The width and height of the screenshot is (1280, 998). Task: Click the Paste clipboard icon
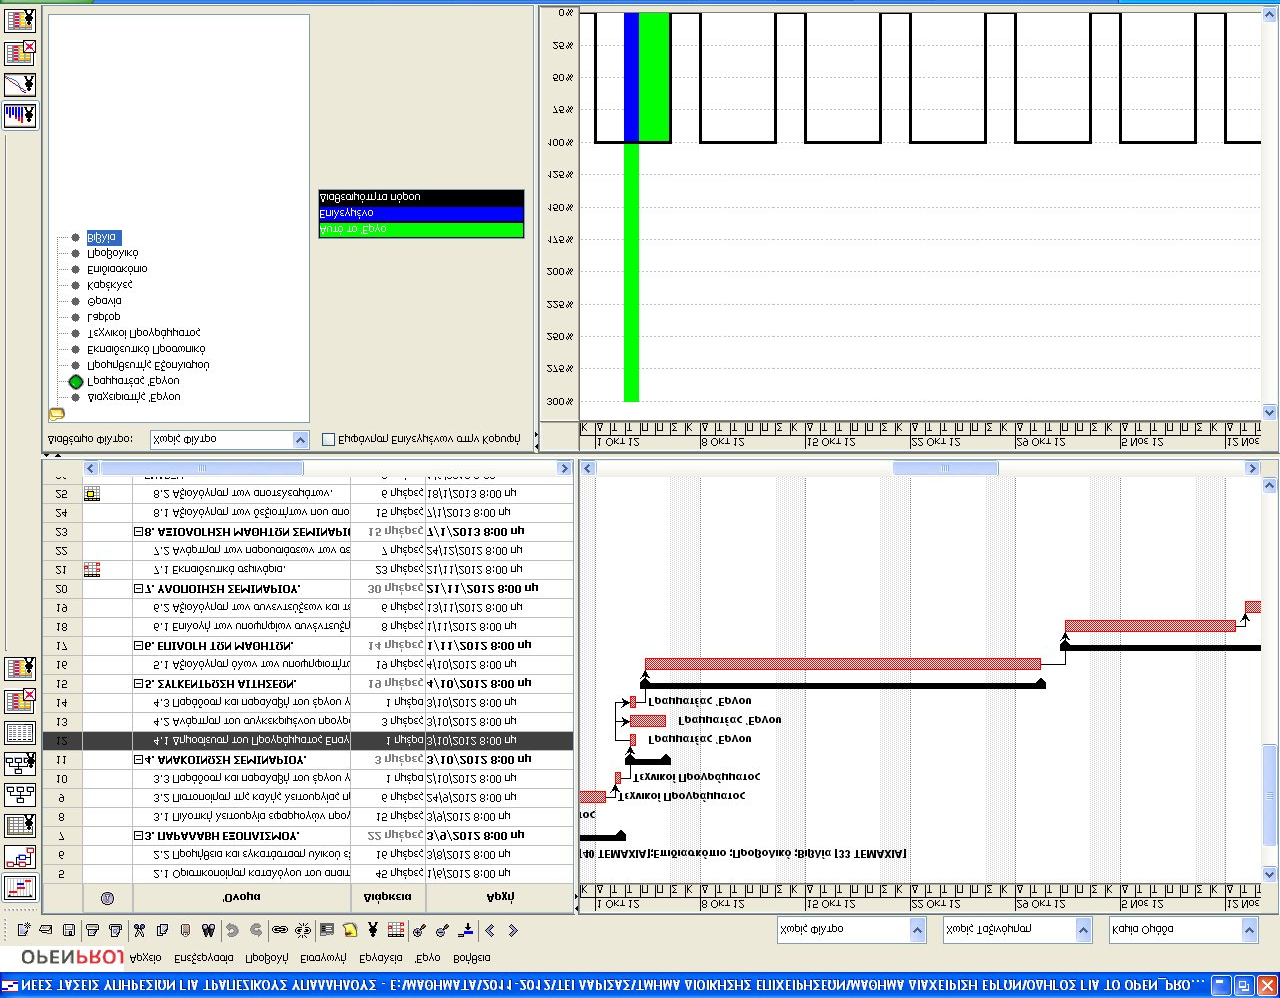click(185, 930)
